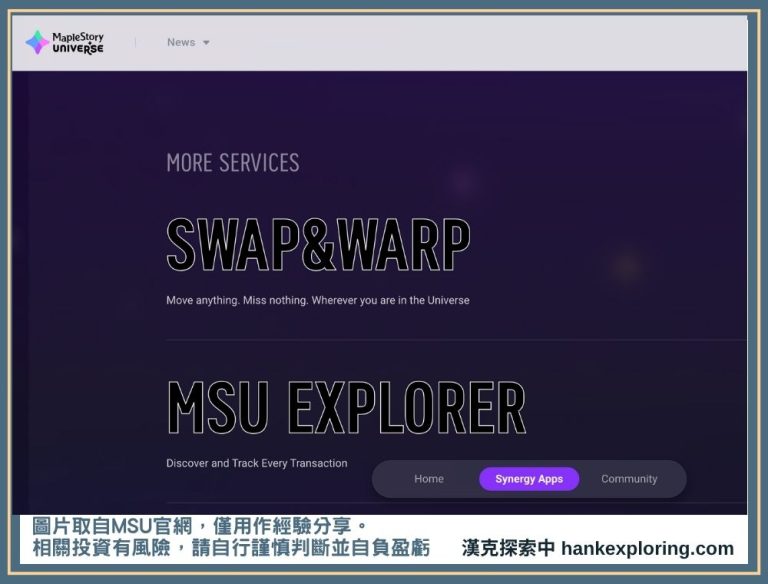The width and height of the screenshot is (768, 584).
Task: Click the hankexploring.com watermark text
Action: coord(647,548)
